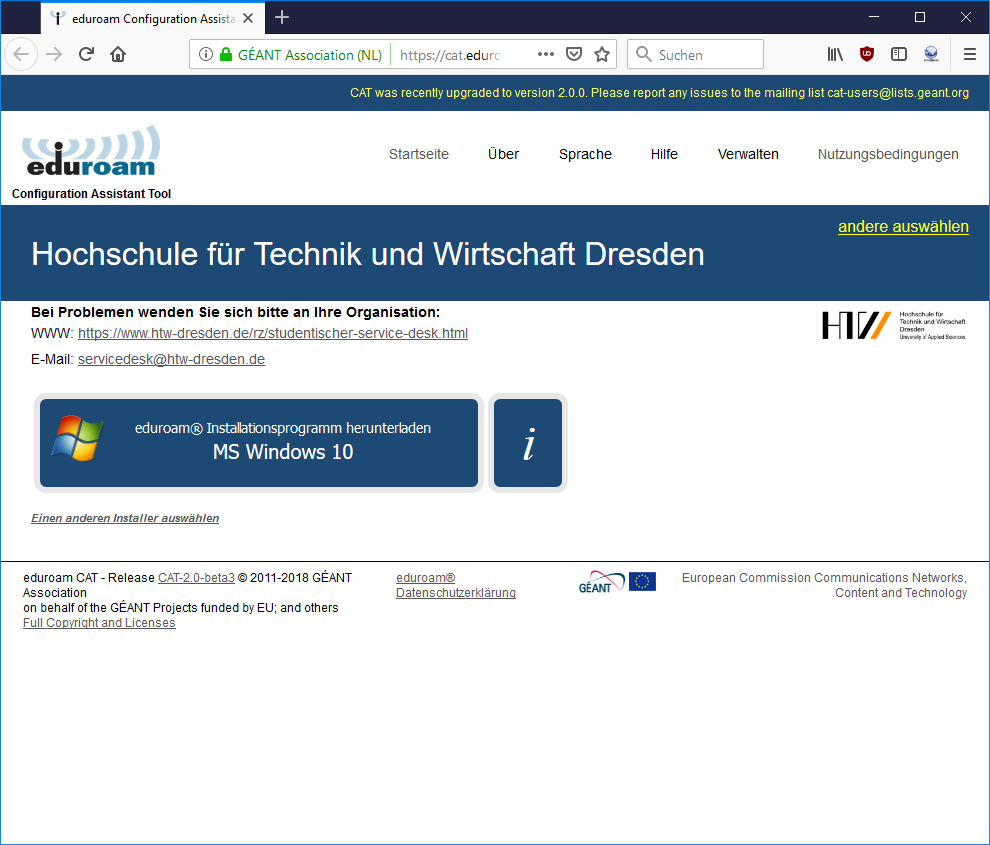Click the 'Hochschule für Technik und Wirtschaft Dresden' heading
The height and width of the screenshot is (845, 990).
coord(368,254)
